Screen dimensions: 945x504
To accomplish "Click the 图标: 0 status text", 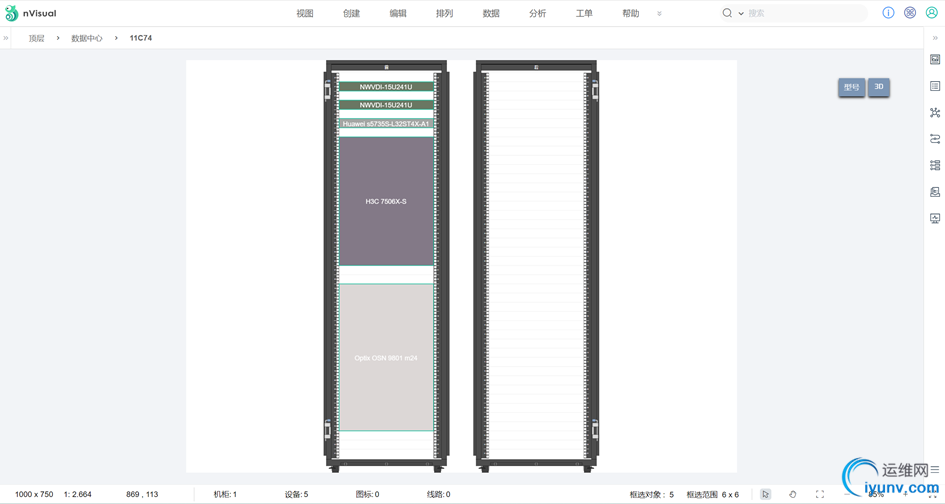I will (x=368, y=494).
